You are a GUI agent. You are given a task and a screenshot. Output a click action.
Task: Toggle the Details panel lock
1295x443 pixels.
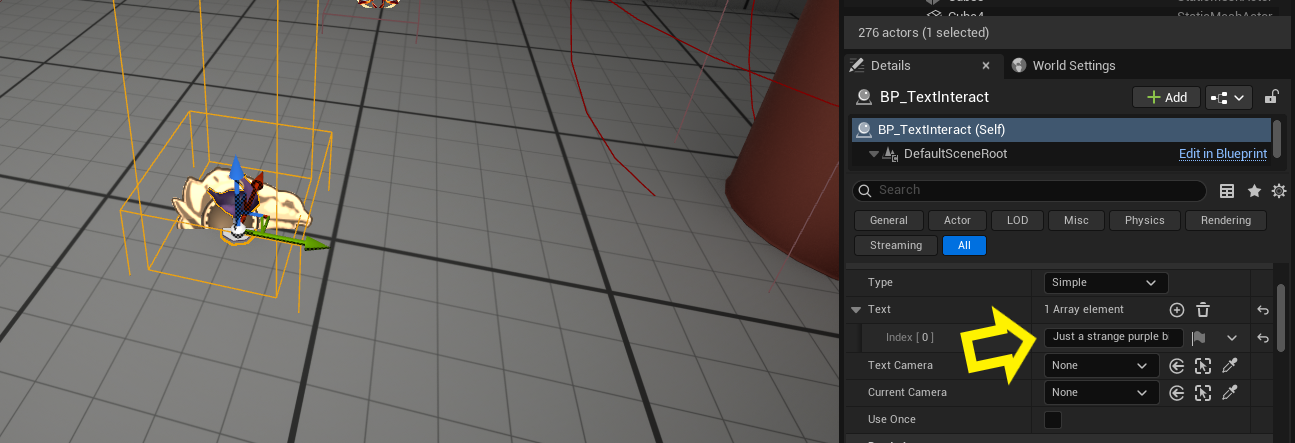pyautogui.click(x=1271, y=97)
